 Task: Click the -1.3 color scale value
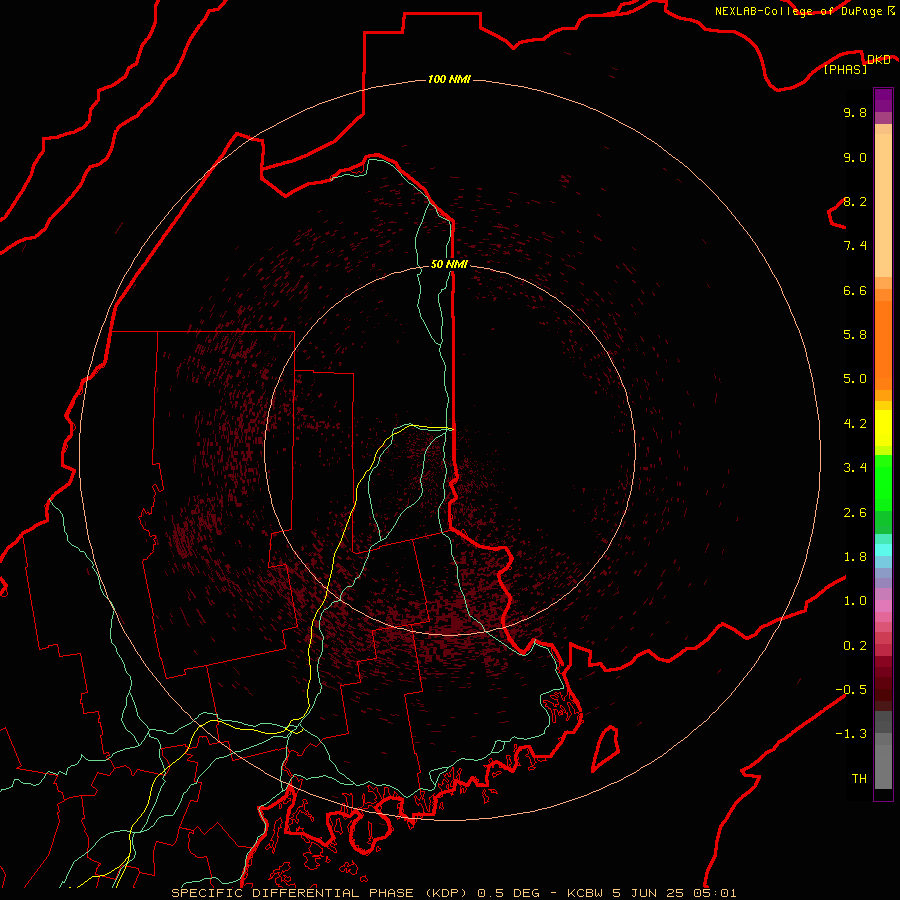(x=851, y=734)
